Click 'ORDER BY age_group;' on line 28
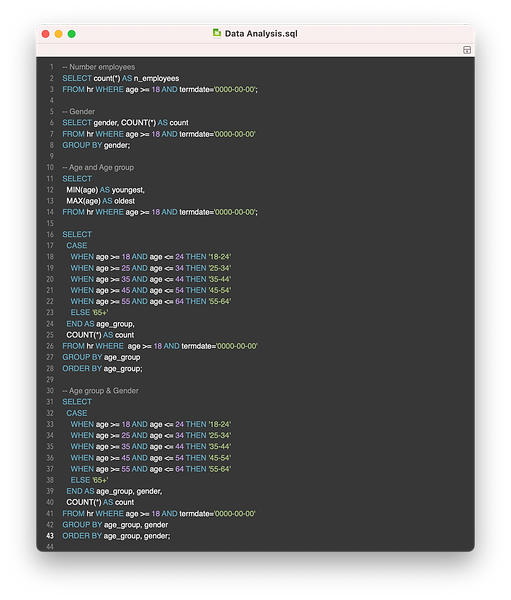 point(102,368)
